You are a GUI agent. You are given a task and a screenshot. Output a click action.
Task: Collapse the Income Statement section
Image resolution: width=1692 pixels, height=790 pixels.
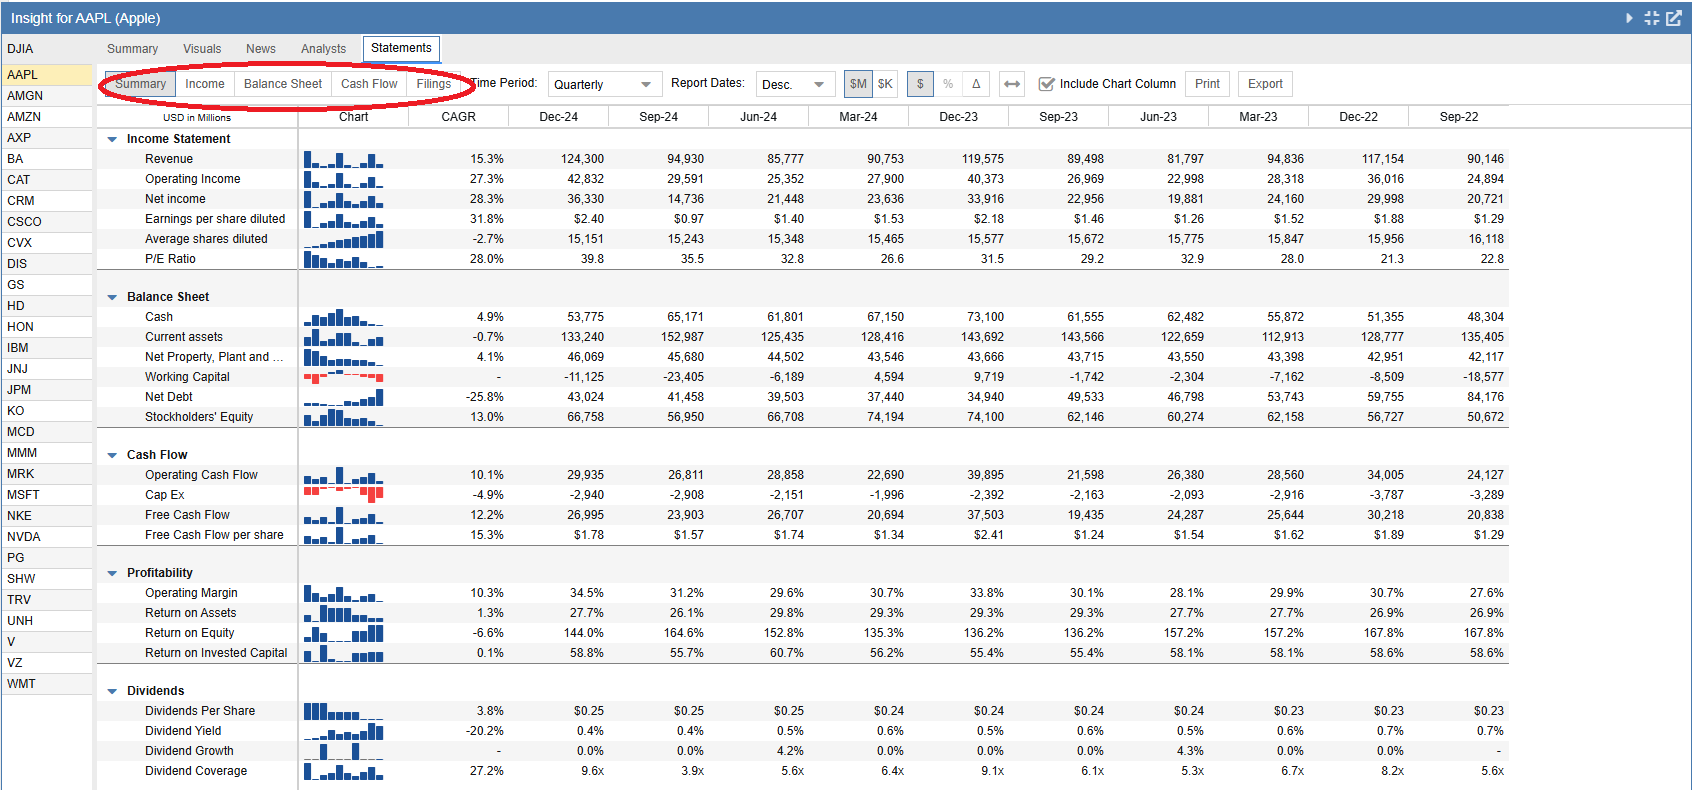click(112, 139)
